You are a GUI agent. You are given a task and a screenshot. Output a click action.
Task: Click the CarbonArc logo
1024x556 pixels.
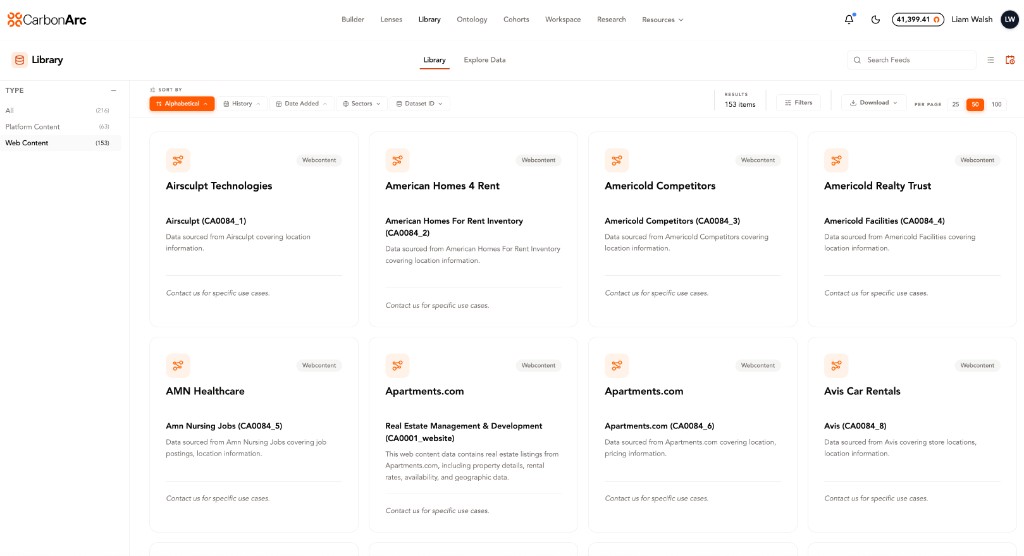46,20
